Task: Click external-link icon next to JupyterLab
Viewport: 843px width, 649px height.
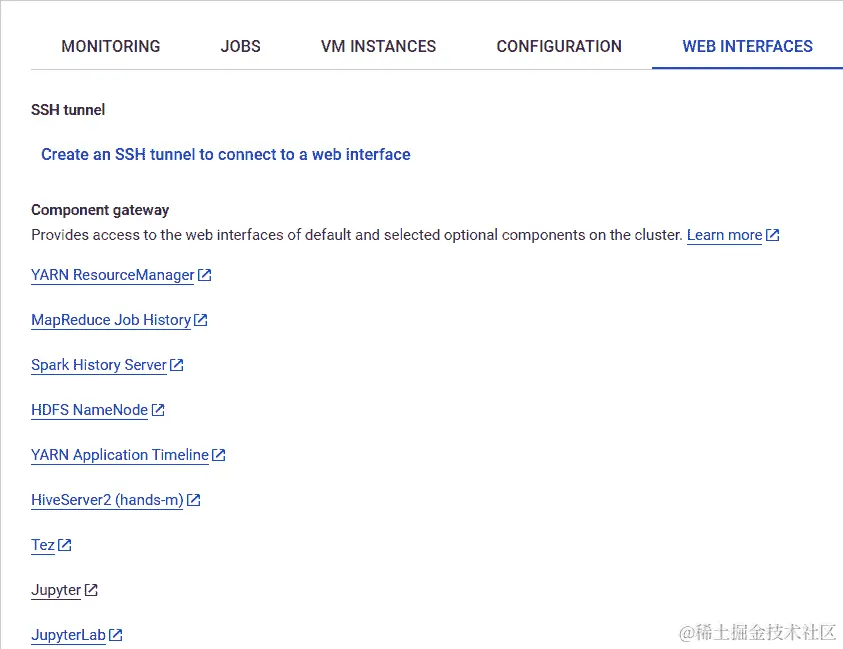Action: (116, 635)
